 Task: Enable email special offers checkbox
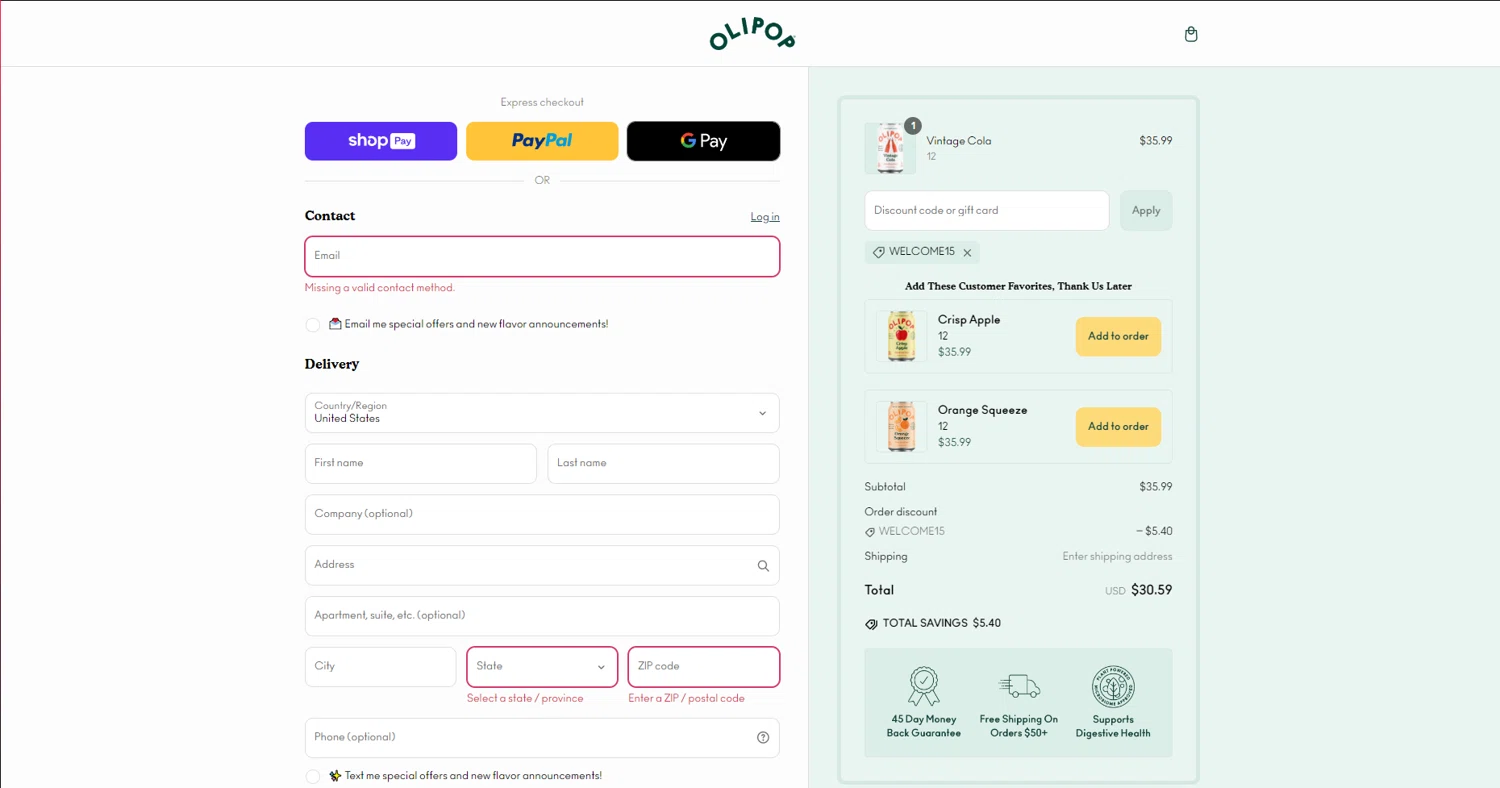point(313,325)
